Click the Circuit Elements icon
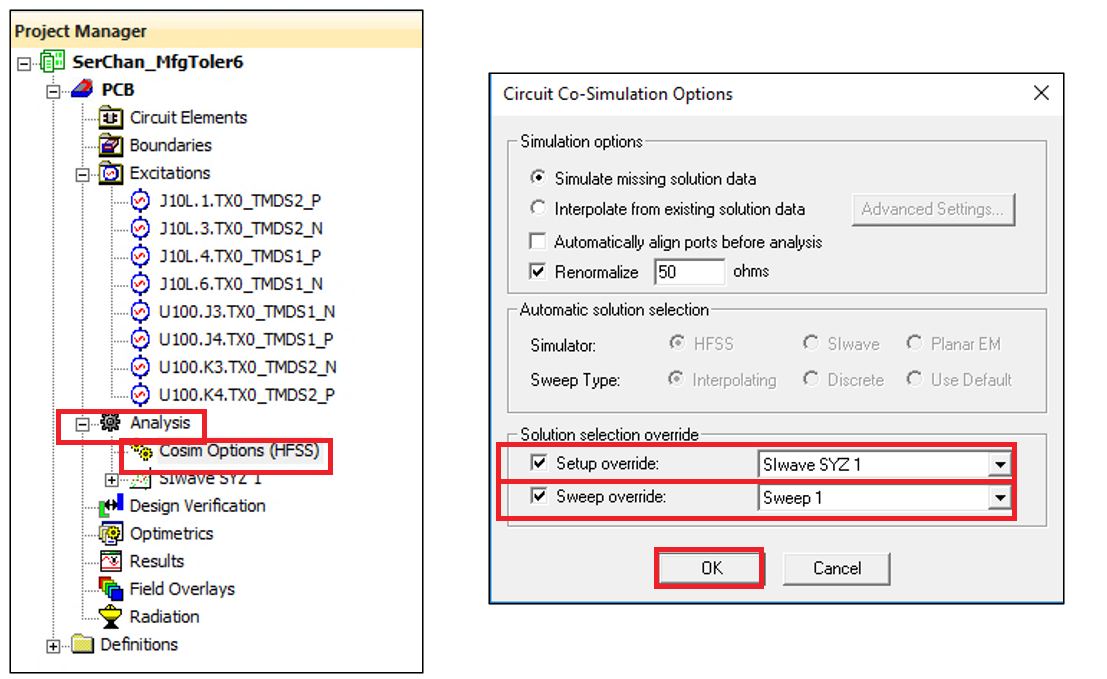 113,117
